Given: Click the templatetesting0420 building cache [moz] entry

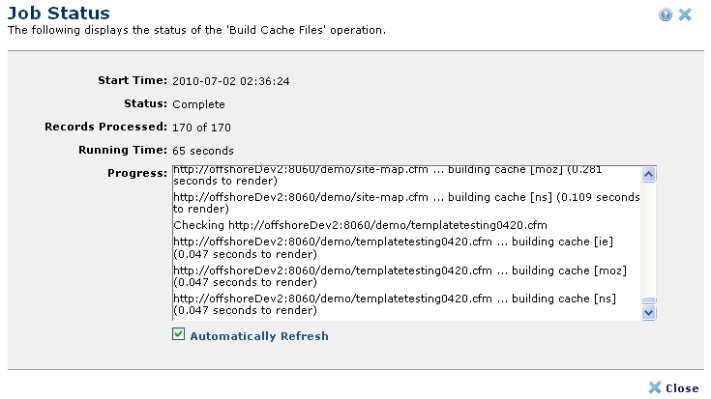Looking at the screenshot, I should 399,276.
